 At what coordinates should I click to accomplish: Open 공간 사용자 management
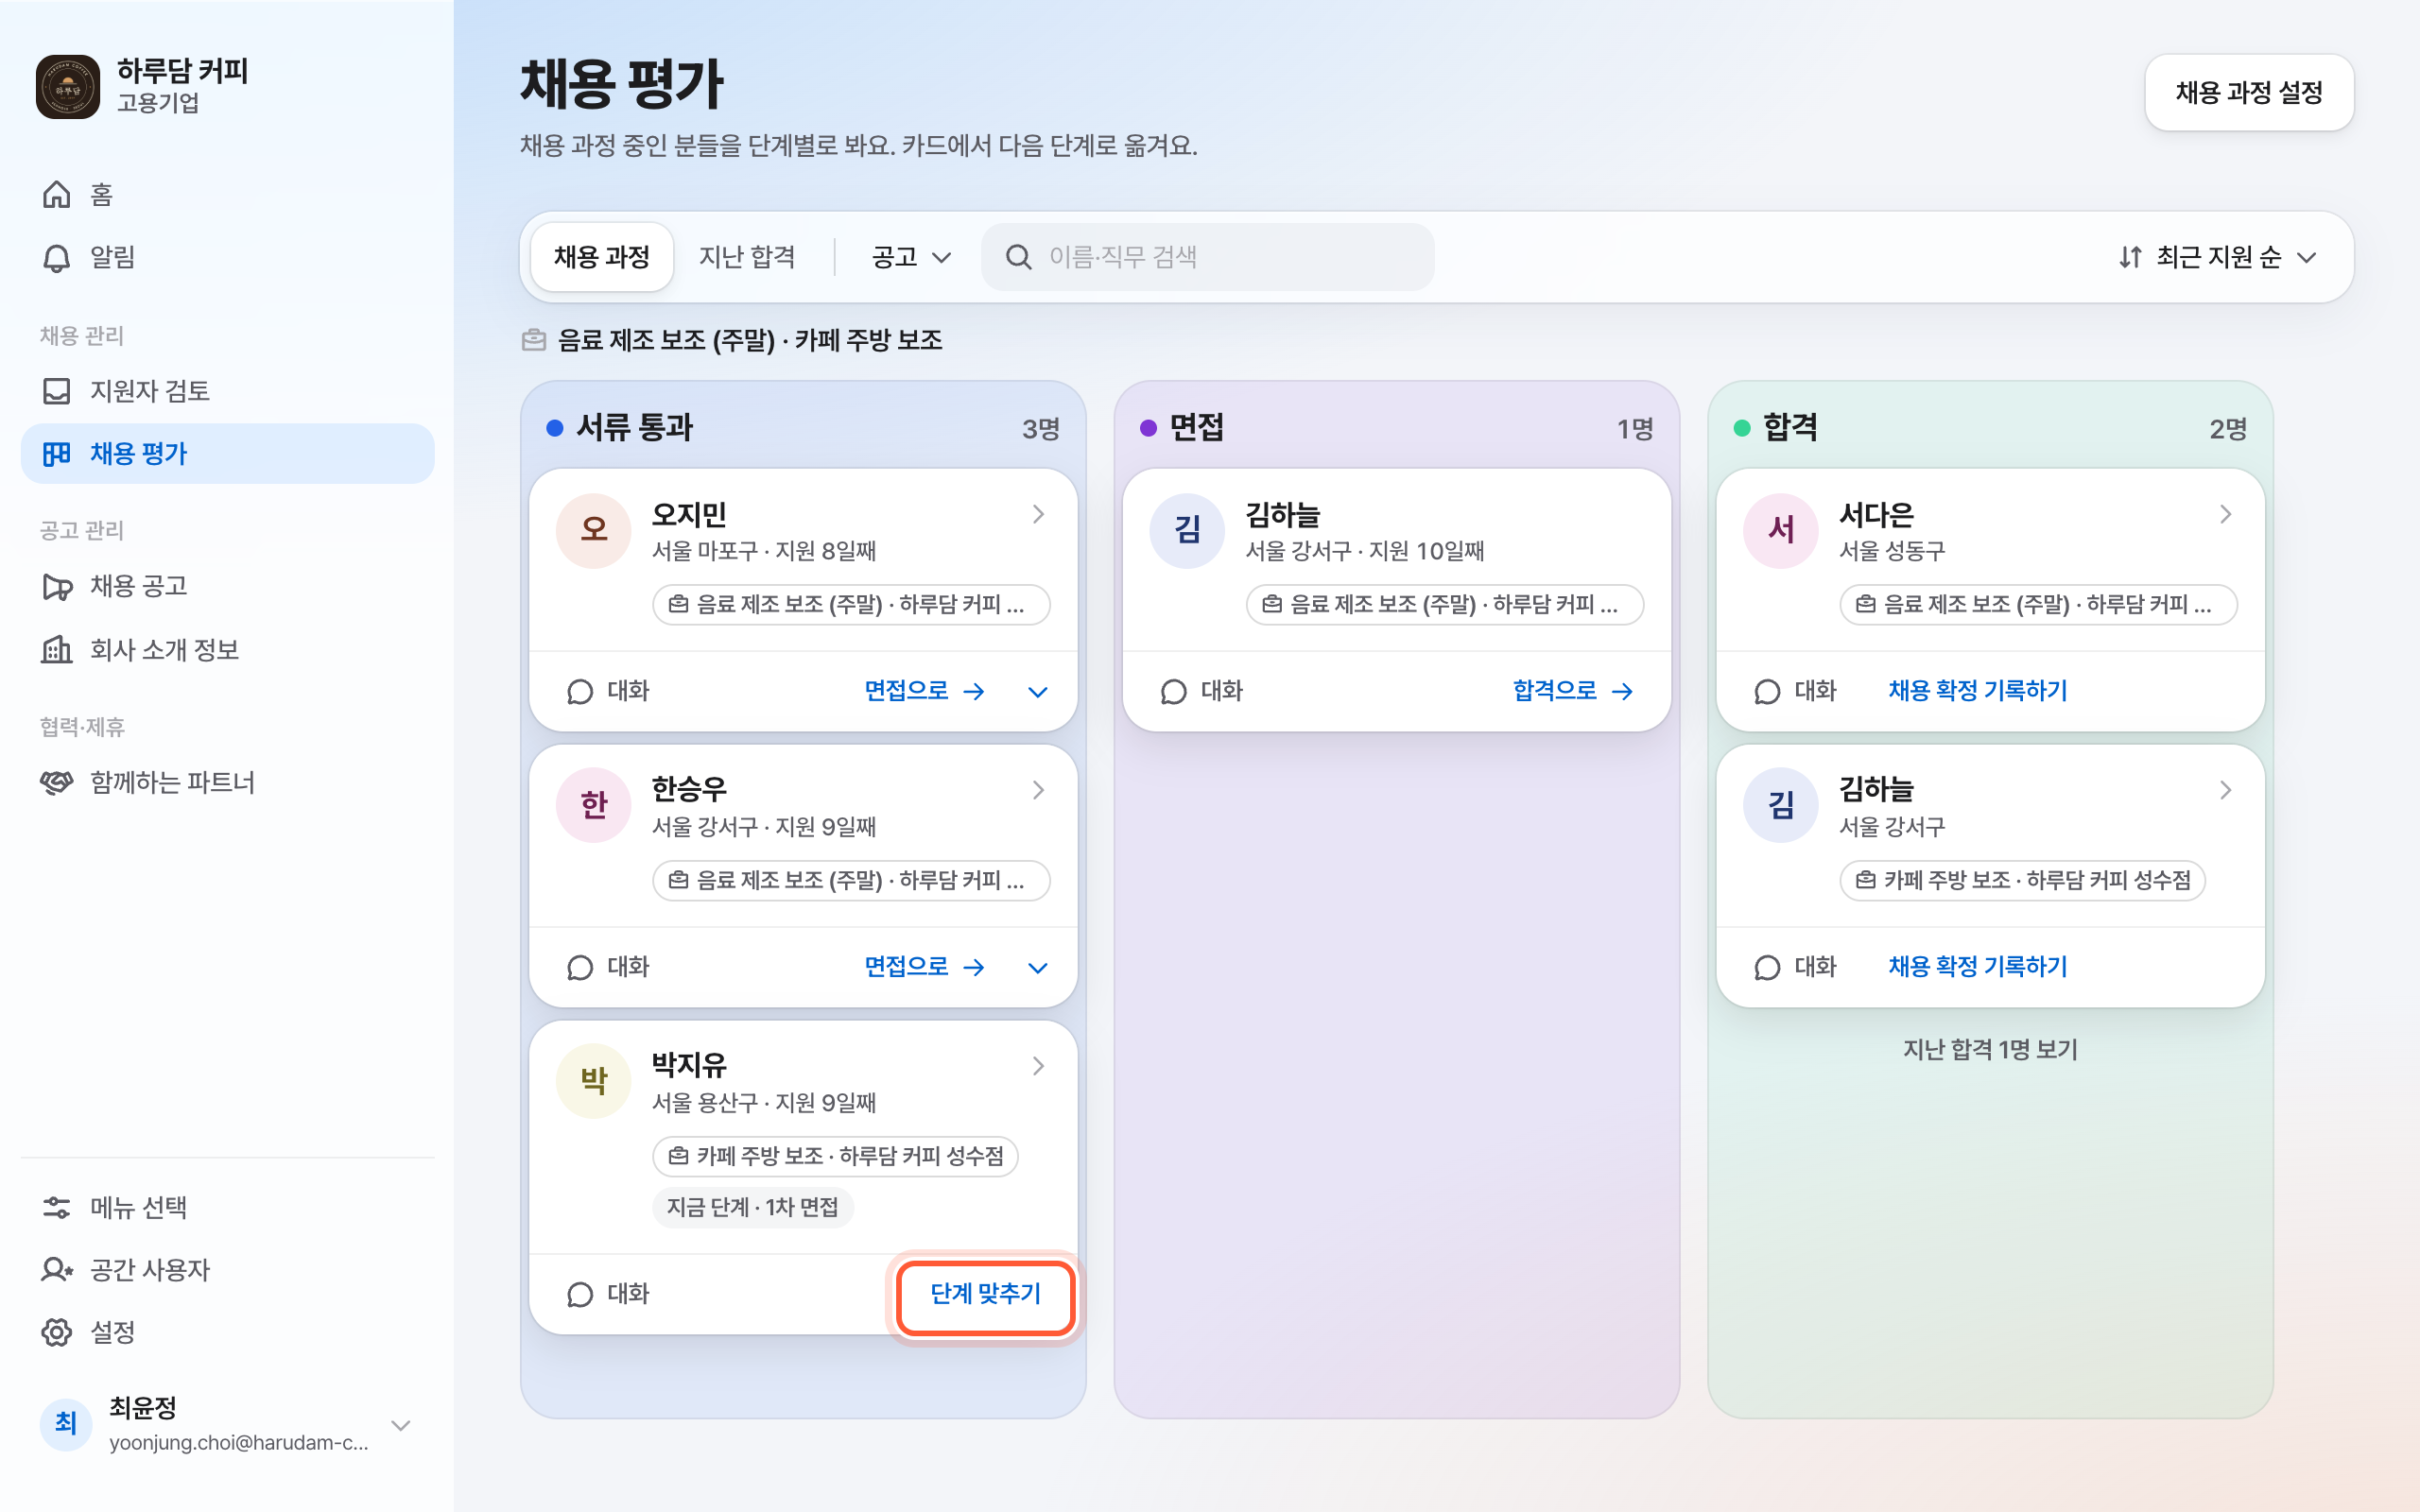tap(227, 1270)
